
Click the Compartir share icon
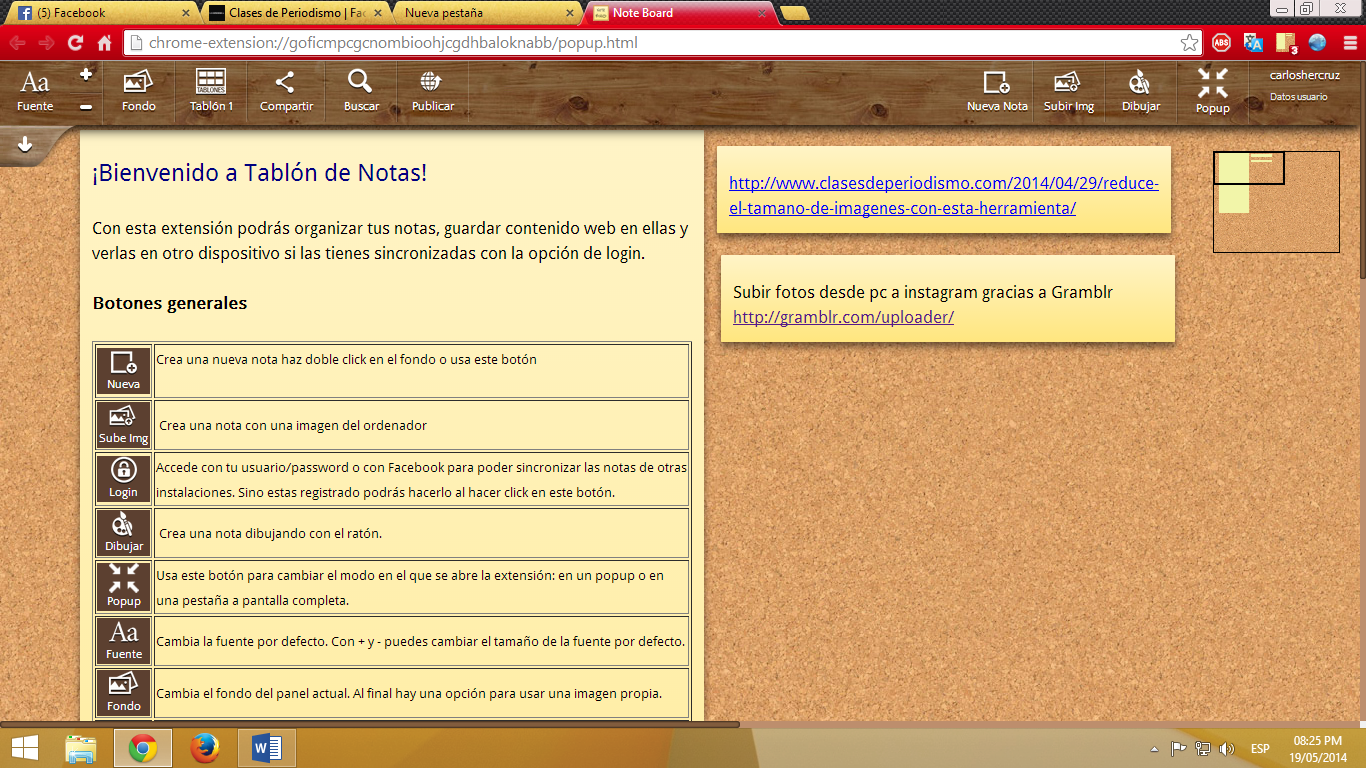[x=286, y=90]
